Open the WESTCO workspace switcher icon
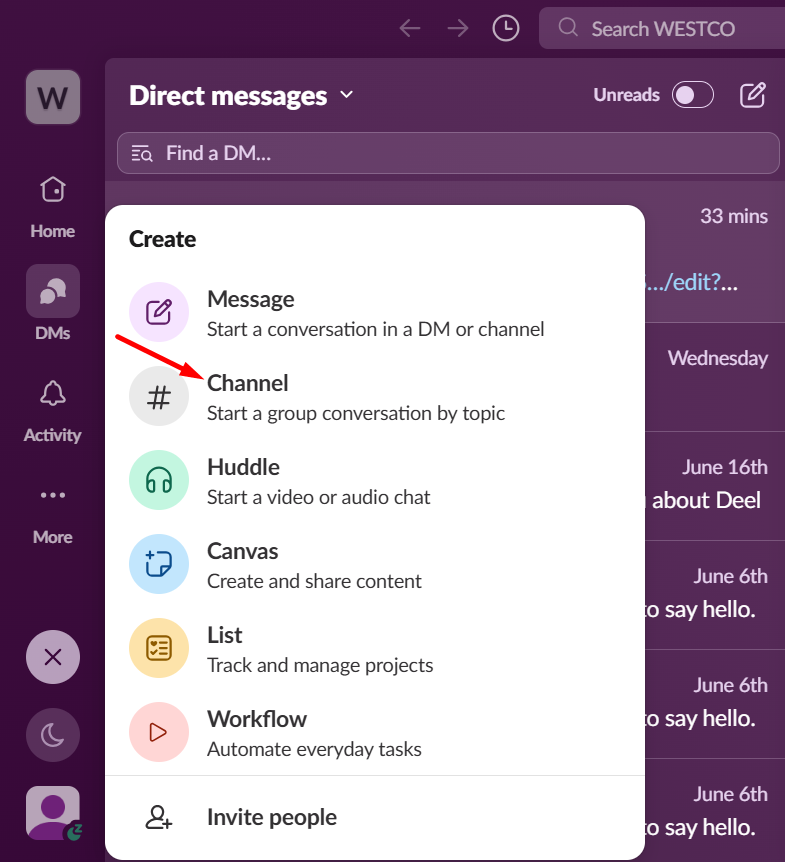 click(x=53, y=97)
